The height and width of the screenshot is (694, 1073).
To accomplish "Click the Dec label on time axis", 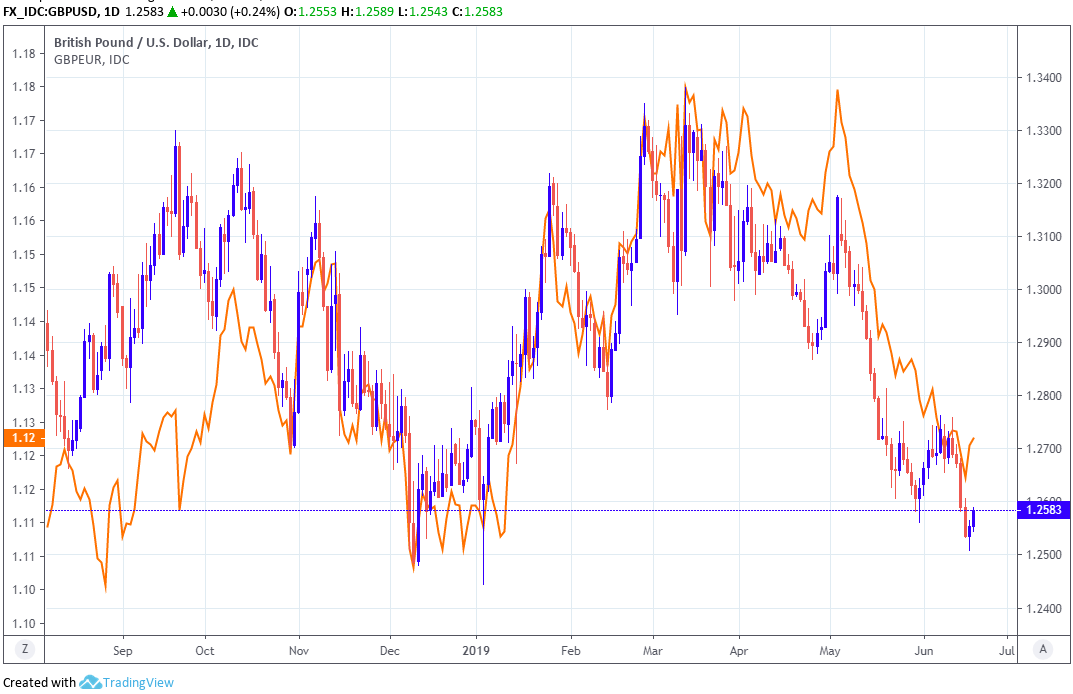I will 390,648.
